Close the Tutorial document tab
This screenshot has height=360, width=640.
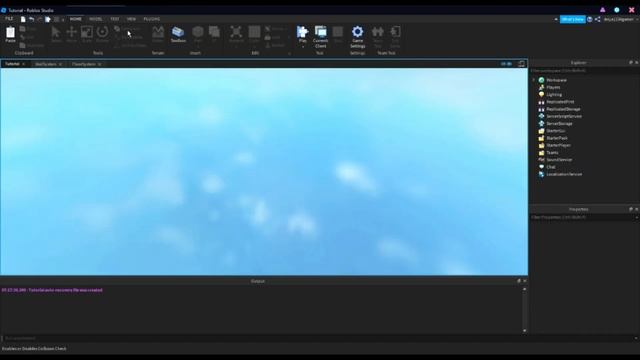[24, 64]
